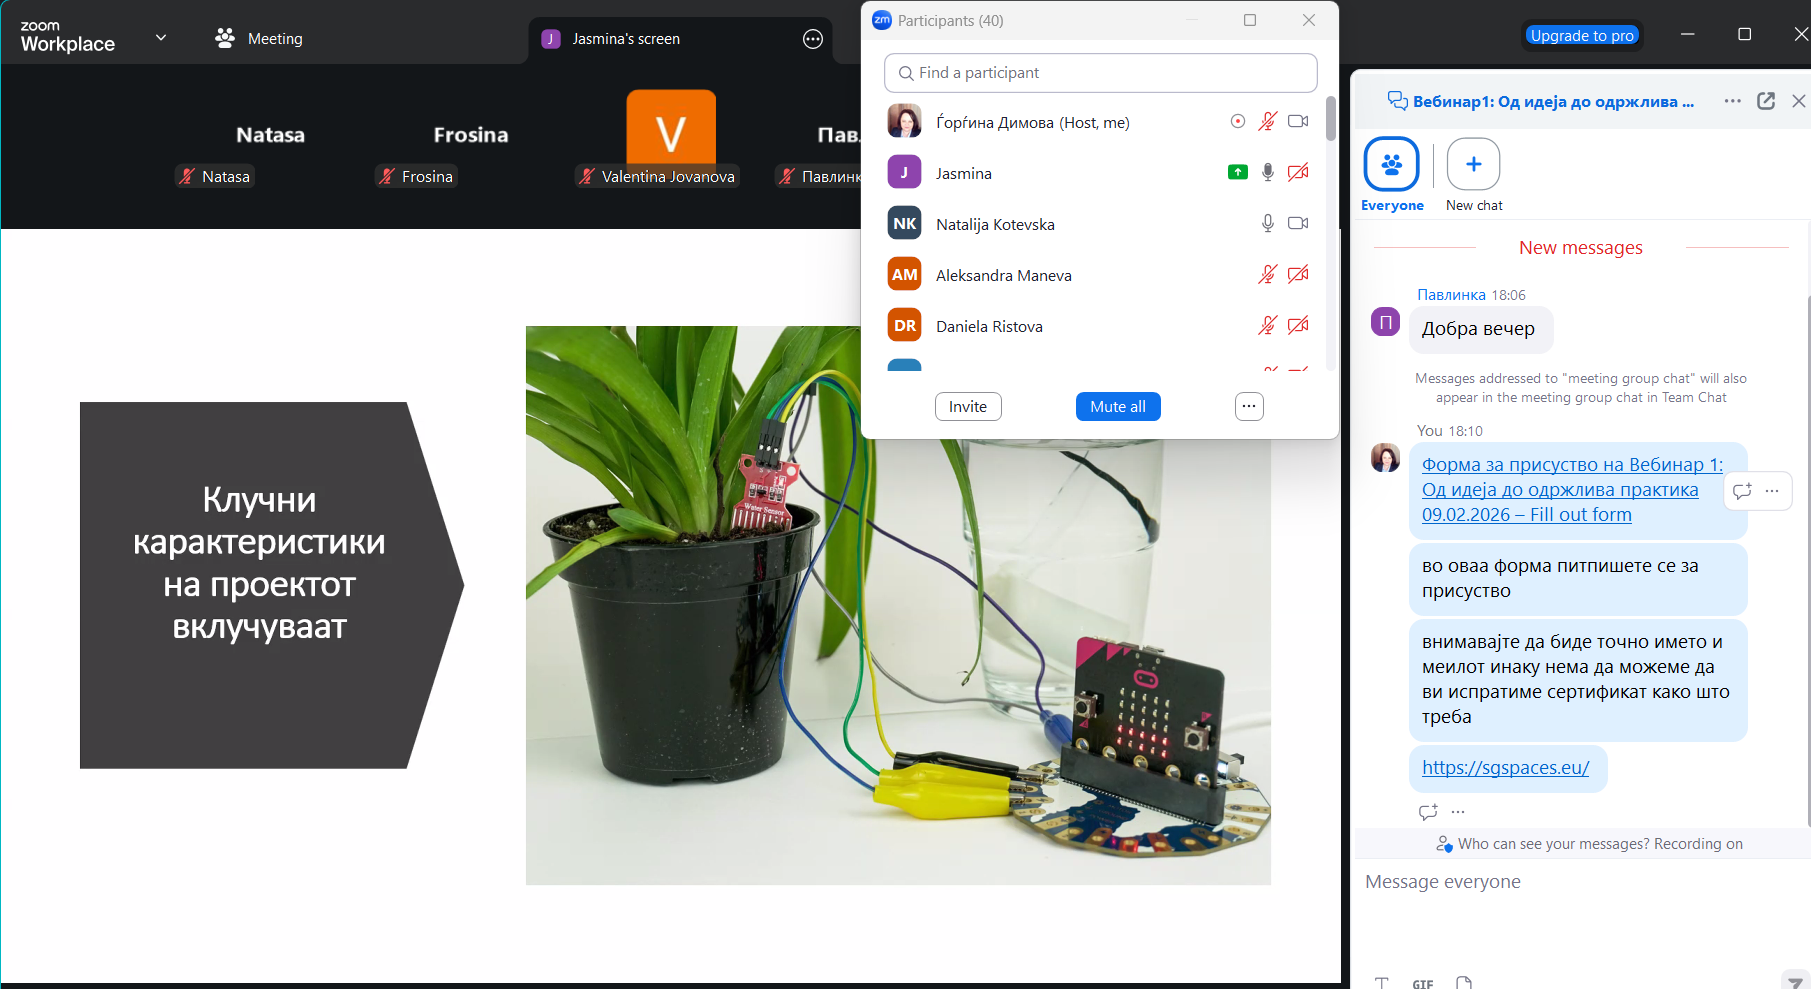Open options on Jasmina's screen tab
The image size is (1811, 989).
tap(813, 39)
